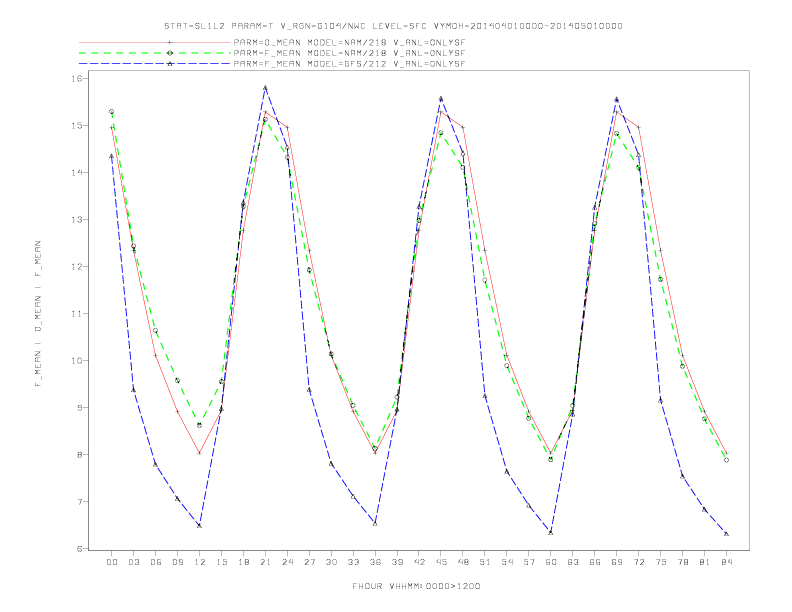Click y-axis tick label 16
Screen dimensions: 792x612
[77, 78]
